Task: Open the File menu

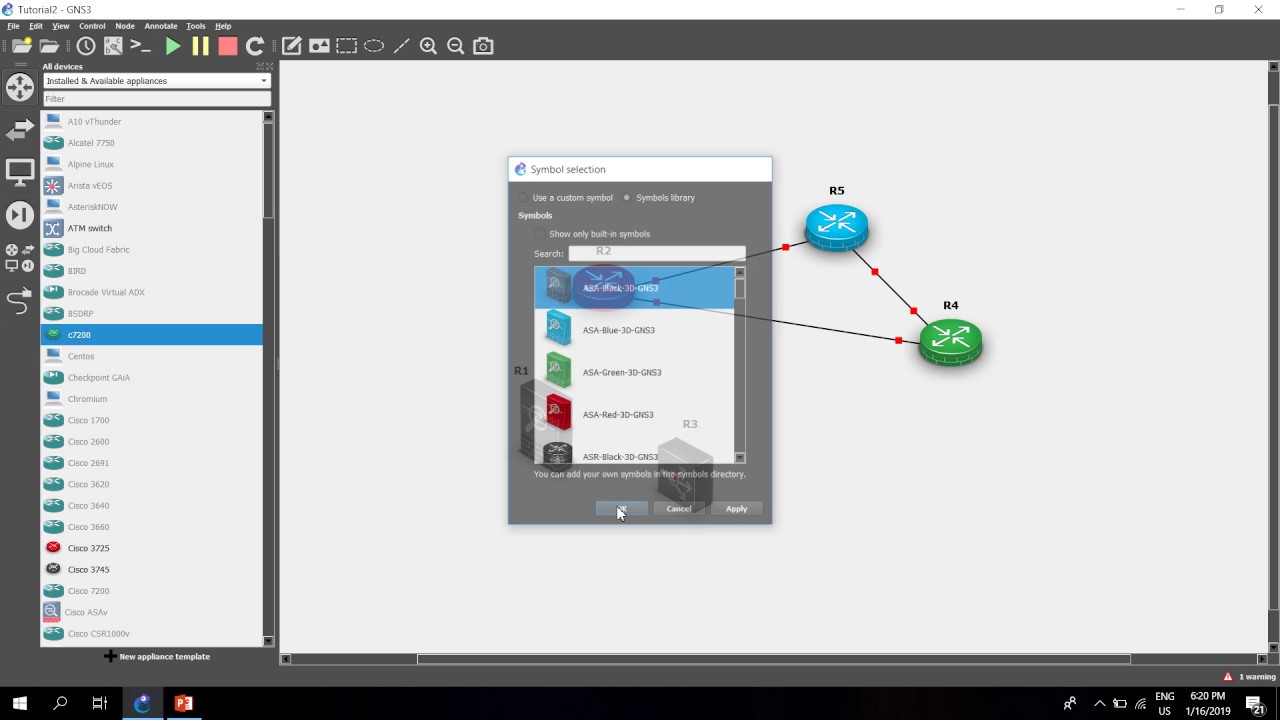Action: (x=14, y=26)
